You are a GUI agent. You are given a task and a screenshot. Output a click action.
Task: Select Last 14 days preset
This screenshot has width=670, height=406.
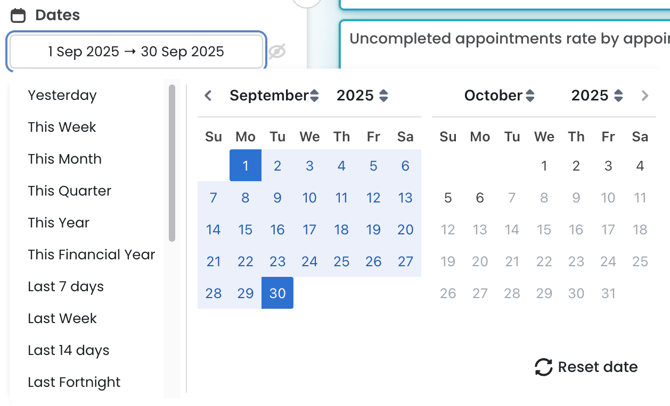coord(68,350)
